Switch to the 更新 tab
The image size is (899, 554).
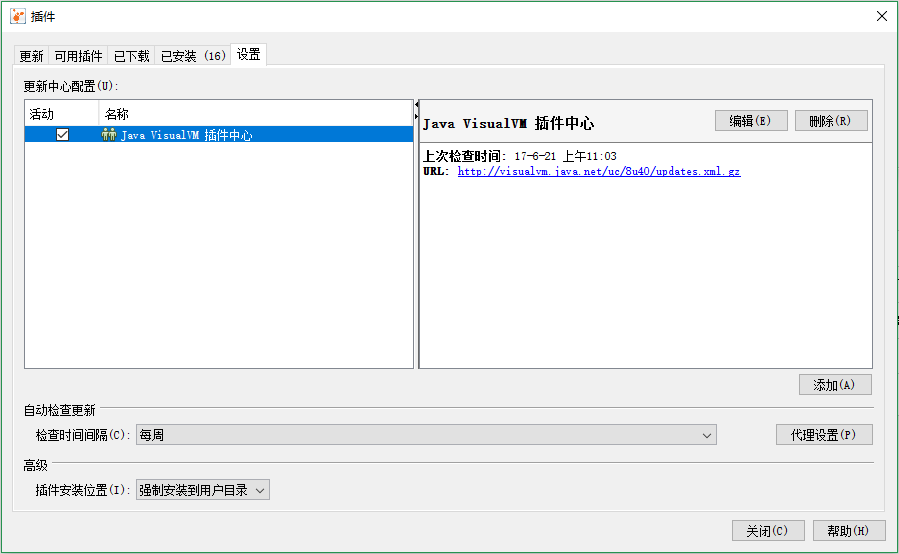click(x=31, y=56)
